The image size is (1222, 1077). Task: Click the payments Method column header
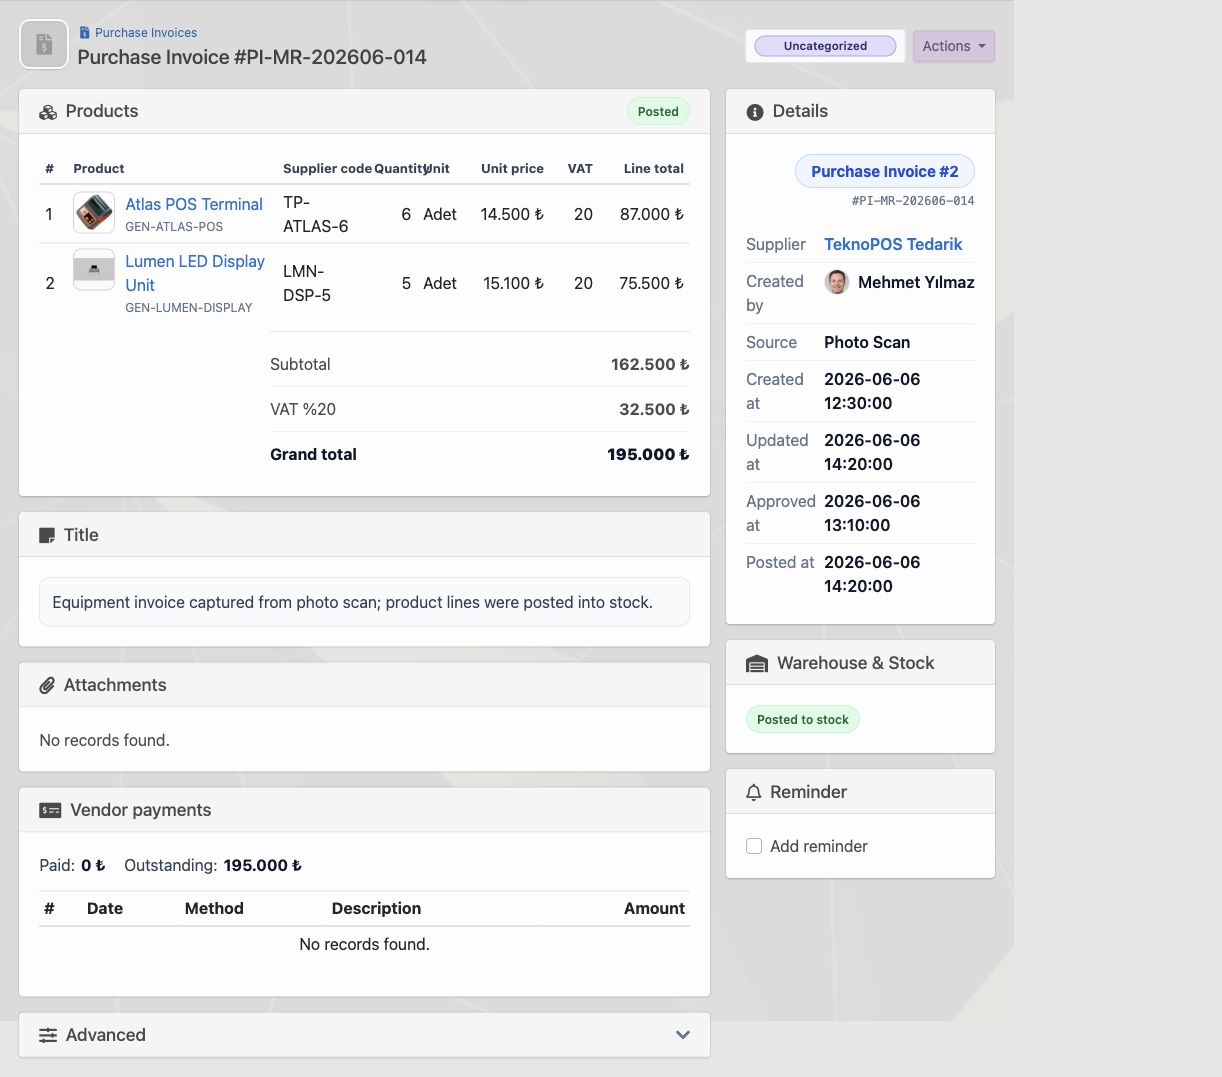(214, 908)
